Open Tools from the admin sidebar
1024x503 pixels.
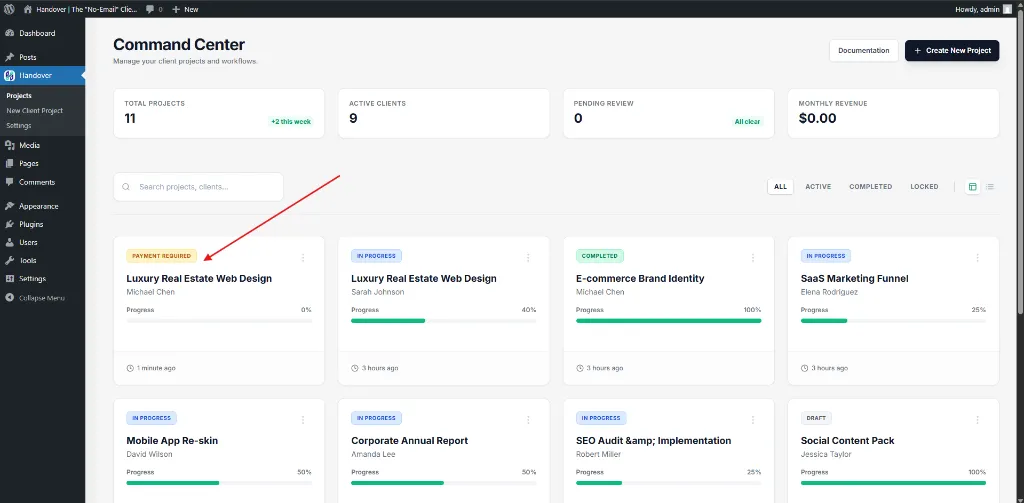point(27,260)
